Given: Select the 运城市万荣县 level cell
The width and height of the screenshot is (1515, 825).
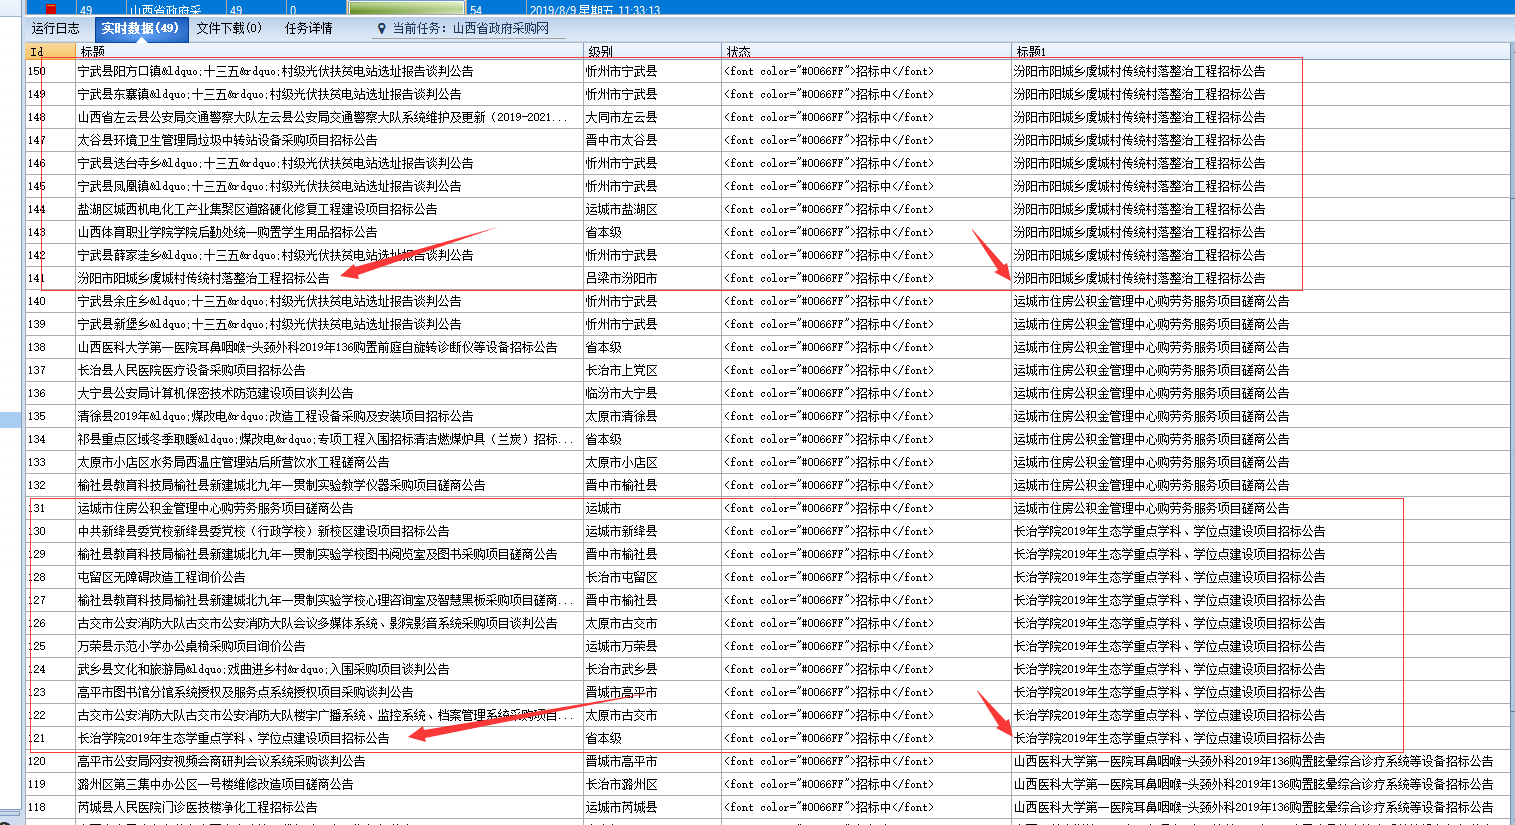Looking at the screenshot, I should click(x=653, y=646).
